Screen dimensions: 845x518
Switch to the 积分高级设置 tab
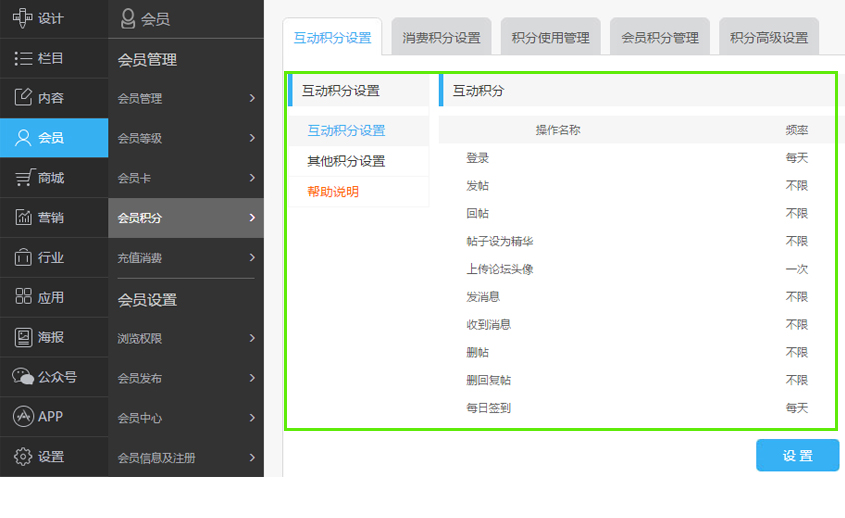[768, 38]
